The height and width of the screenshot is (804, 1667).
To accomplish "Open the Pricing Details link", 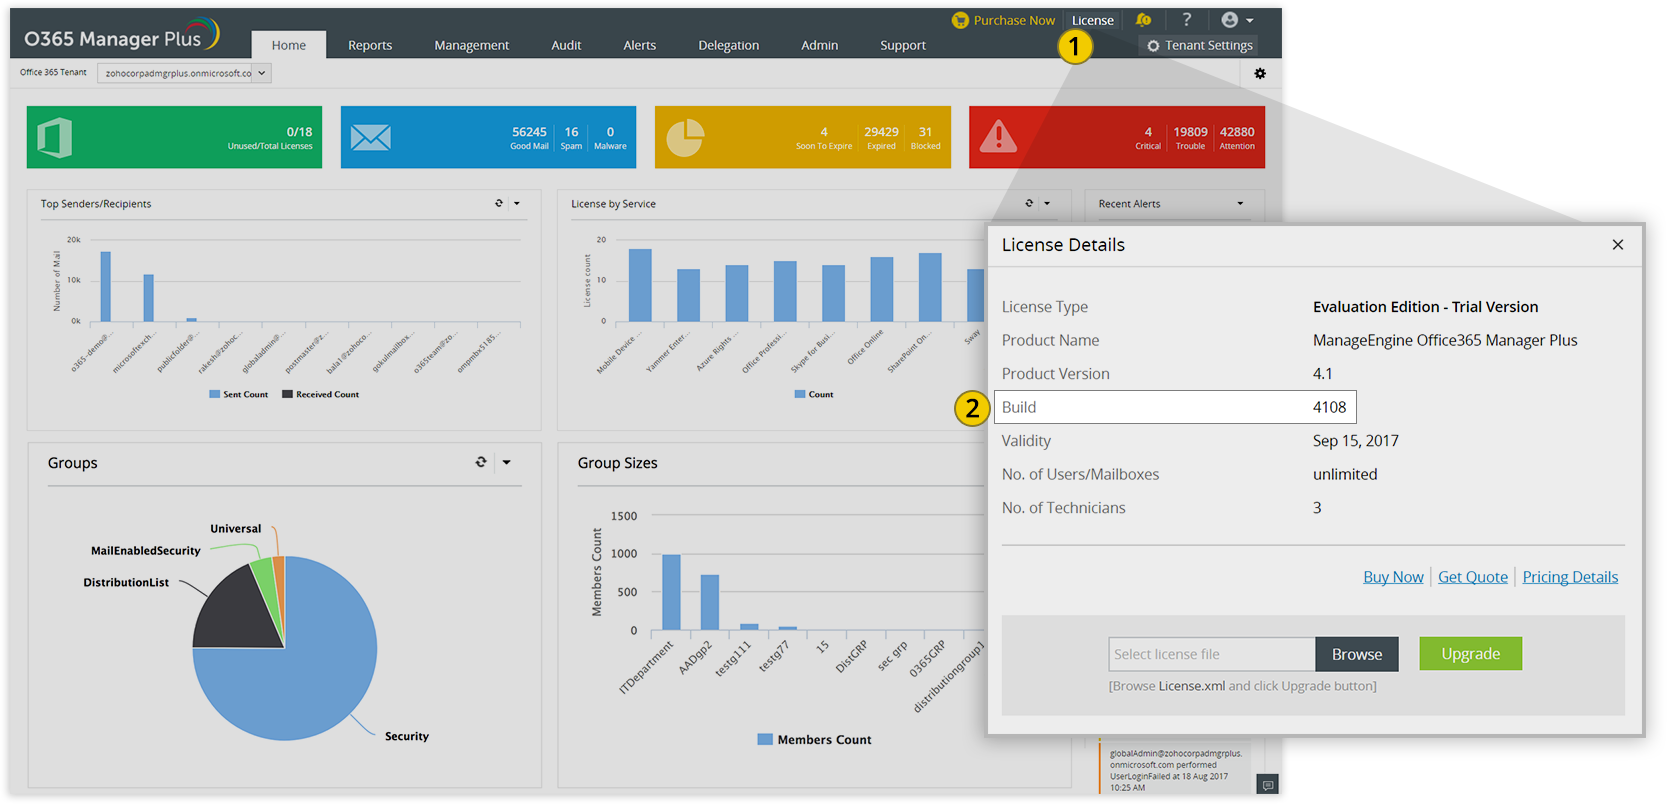I will pos(1570,577).
